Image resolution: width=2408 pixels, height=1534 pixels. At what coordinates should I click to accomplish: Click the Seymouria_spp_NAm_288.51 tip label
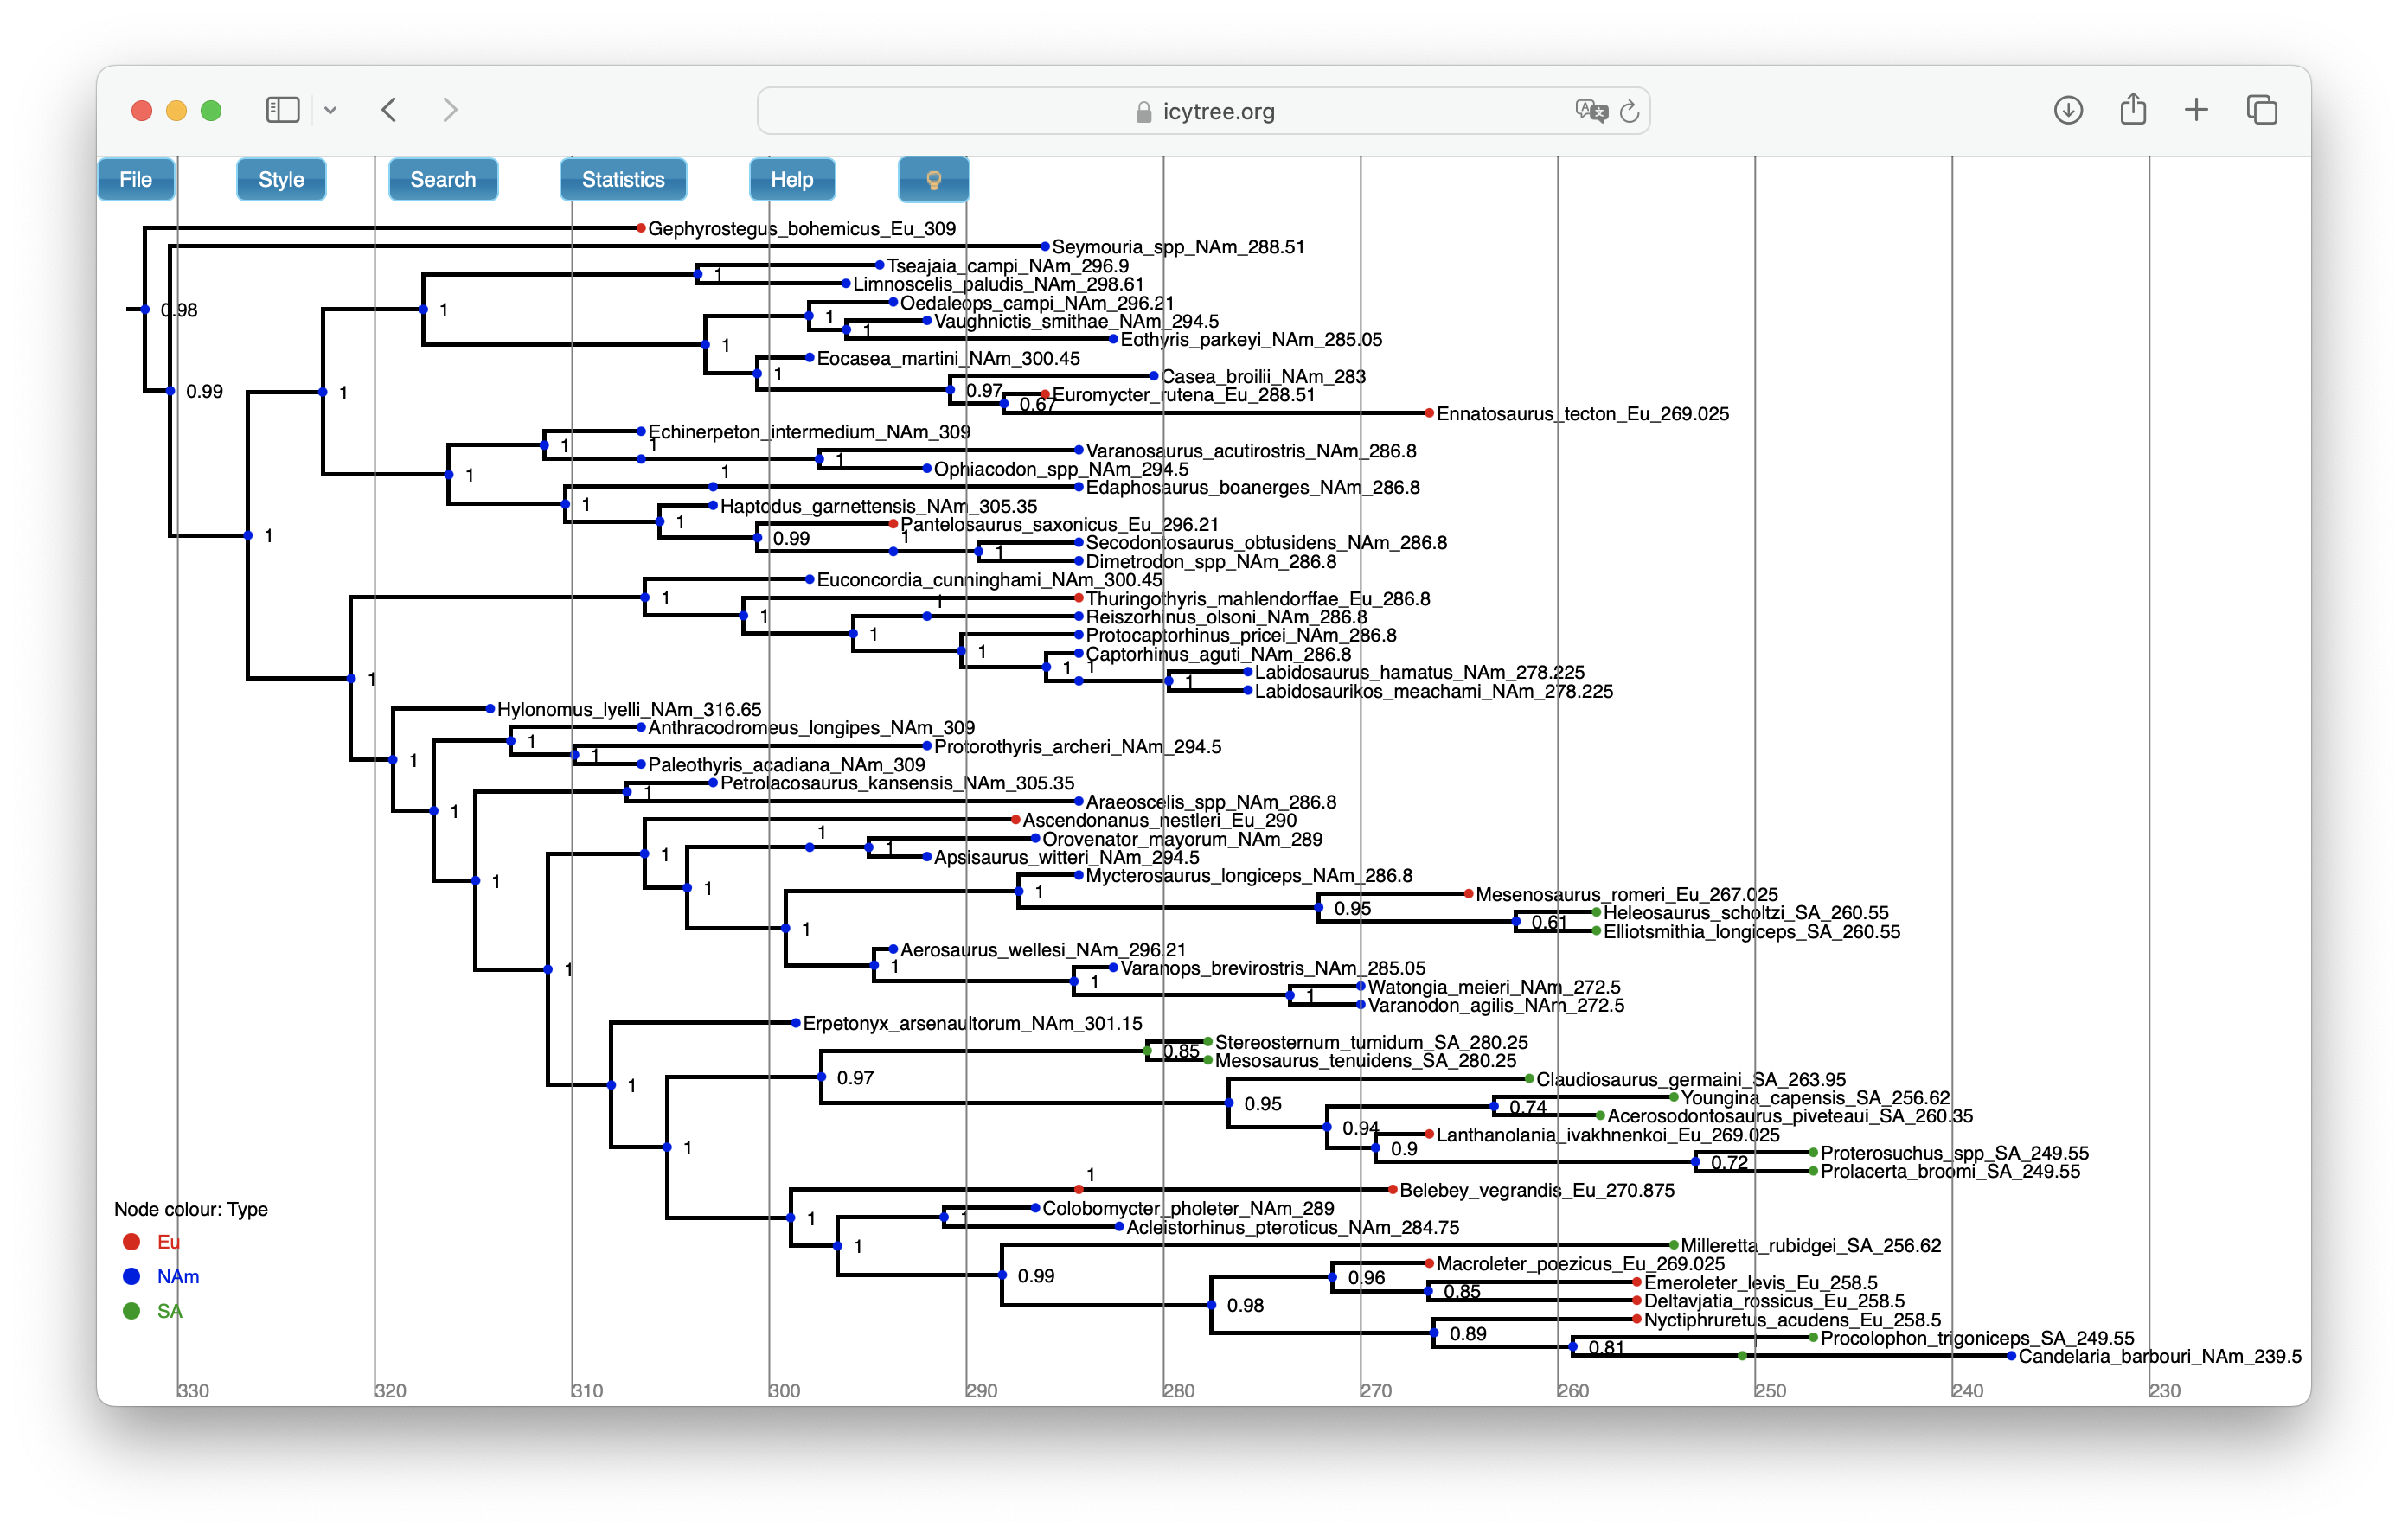[1179, 247]
